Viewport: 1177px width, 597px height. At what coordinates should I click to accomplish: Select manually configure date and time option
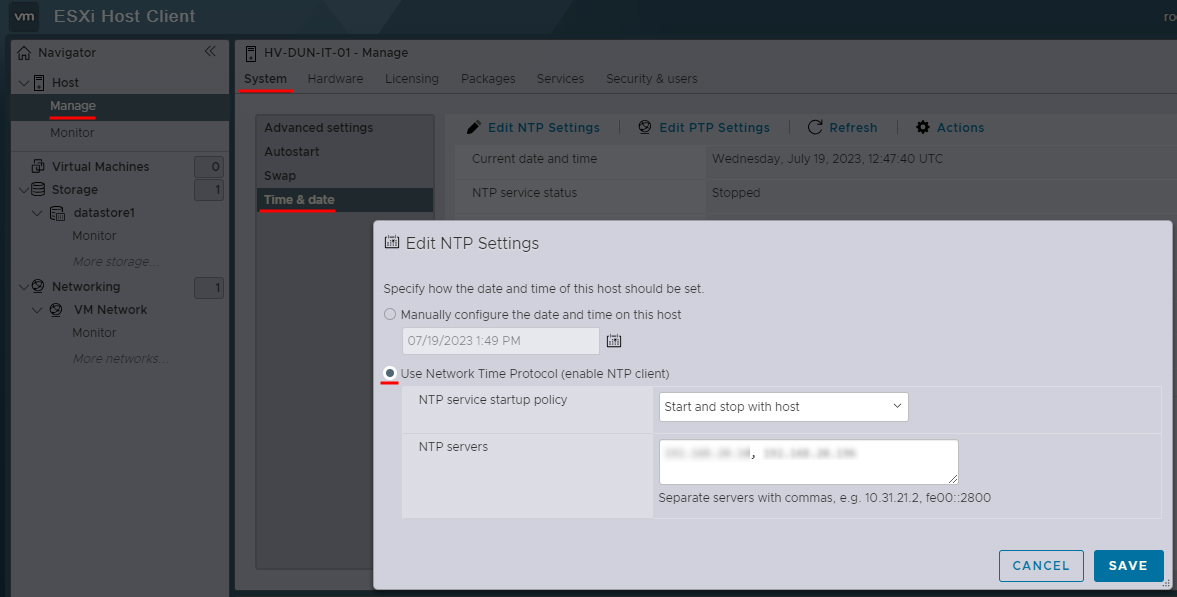click(390, 314)
